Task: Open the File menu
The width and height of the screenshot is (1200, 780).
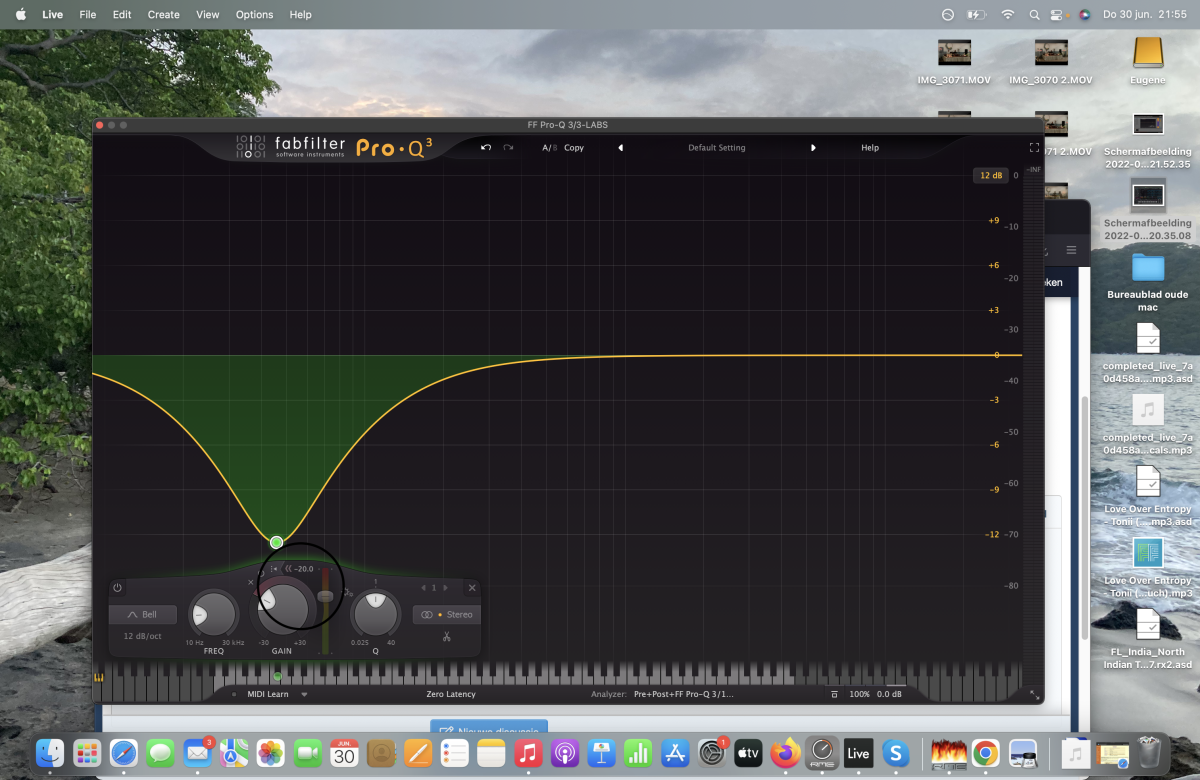Action: click(88, 15)
